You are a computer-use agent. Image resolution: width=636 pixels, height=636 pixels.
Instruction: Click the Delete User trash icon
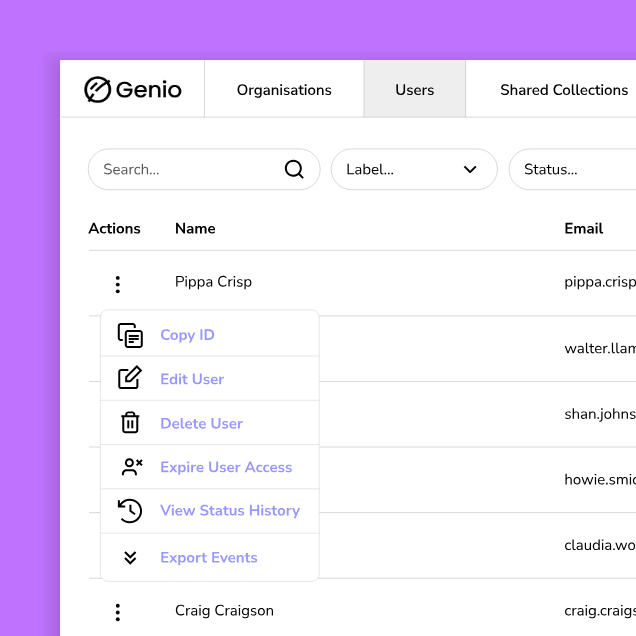click(130, 423)
